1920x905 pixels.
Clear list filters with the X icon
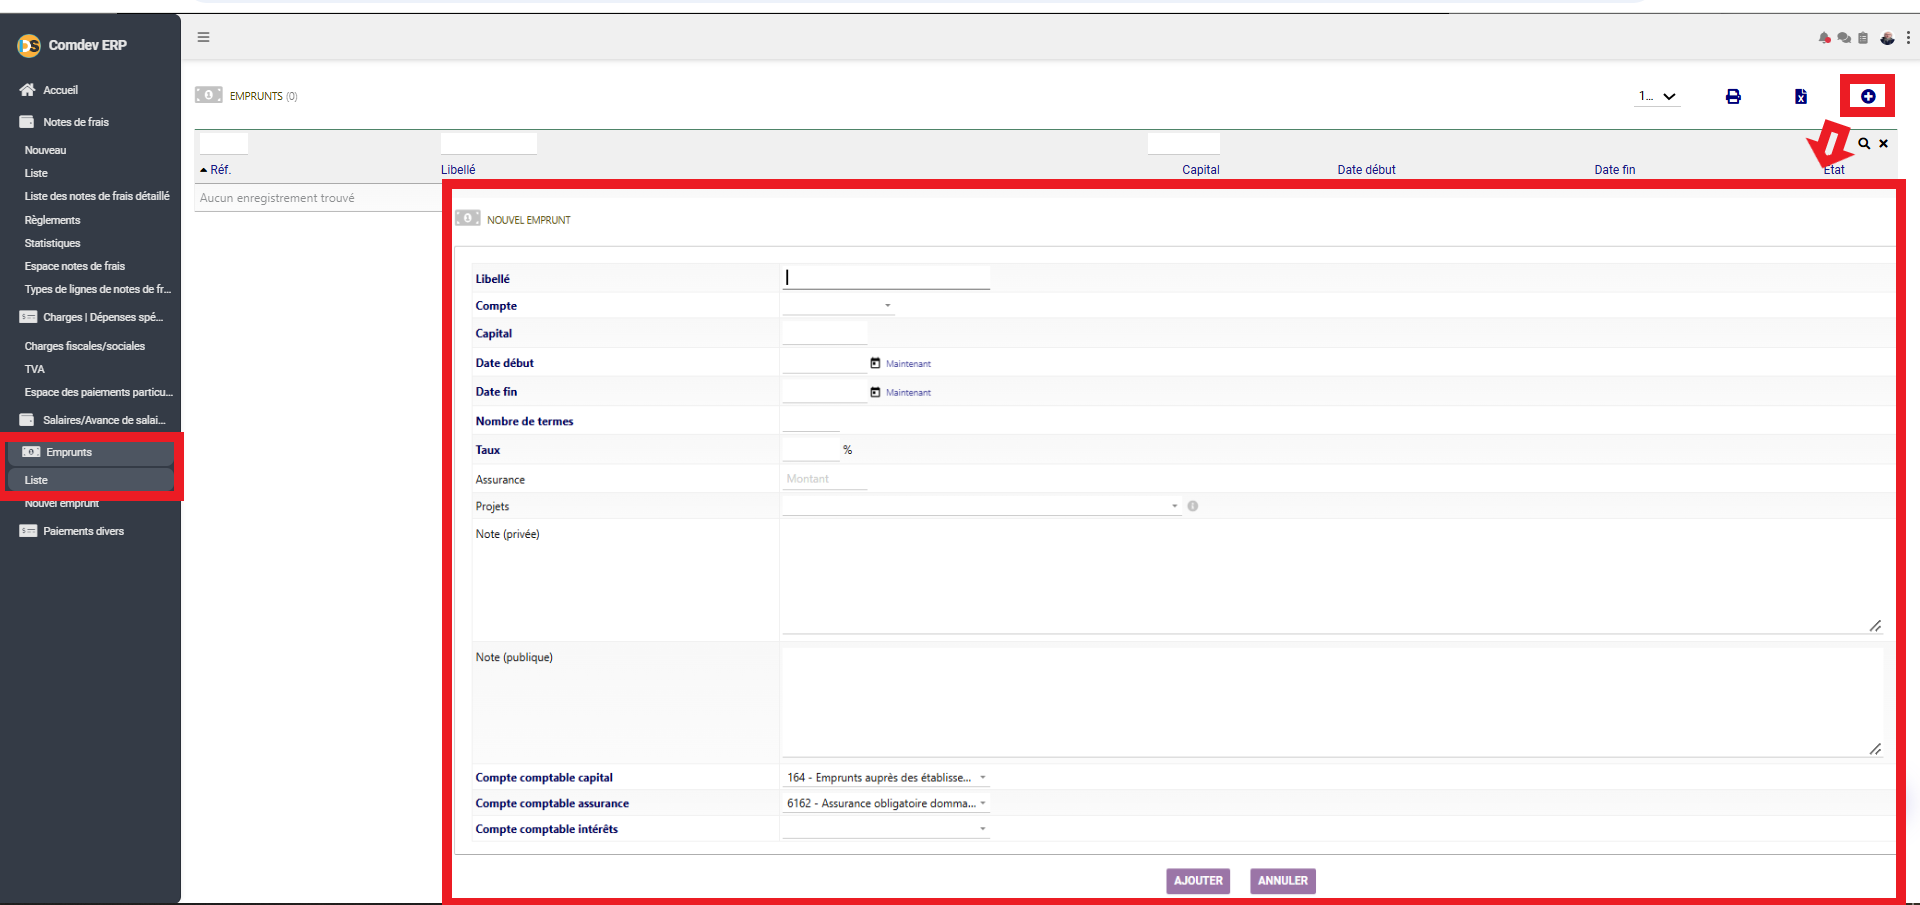click(x=1883, y=143)
